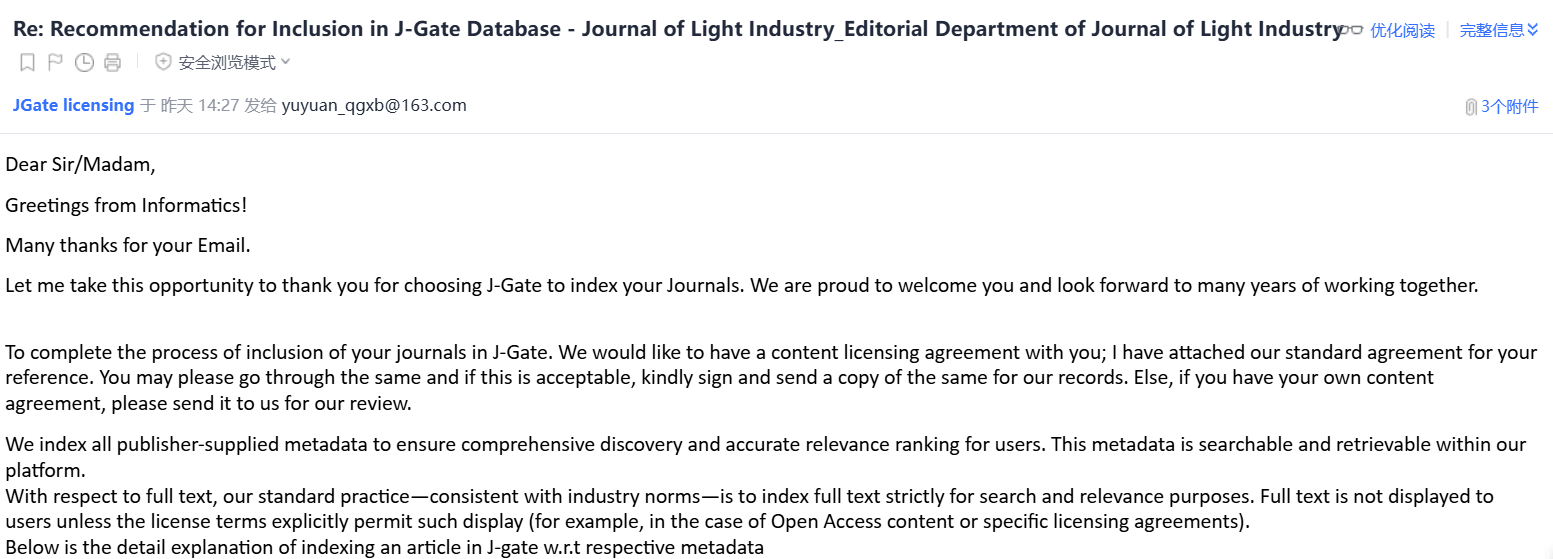
Task: Click the 'Many thanks for your Email.' line
Action: [128, 245]
